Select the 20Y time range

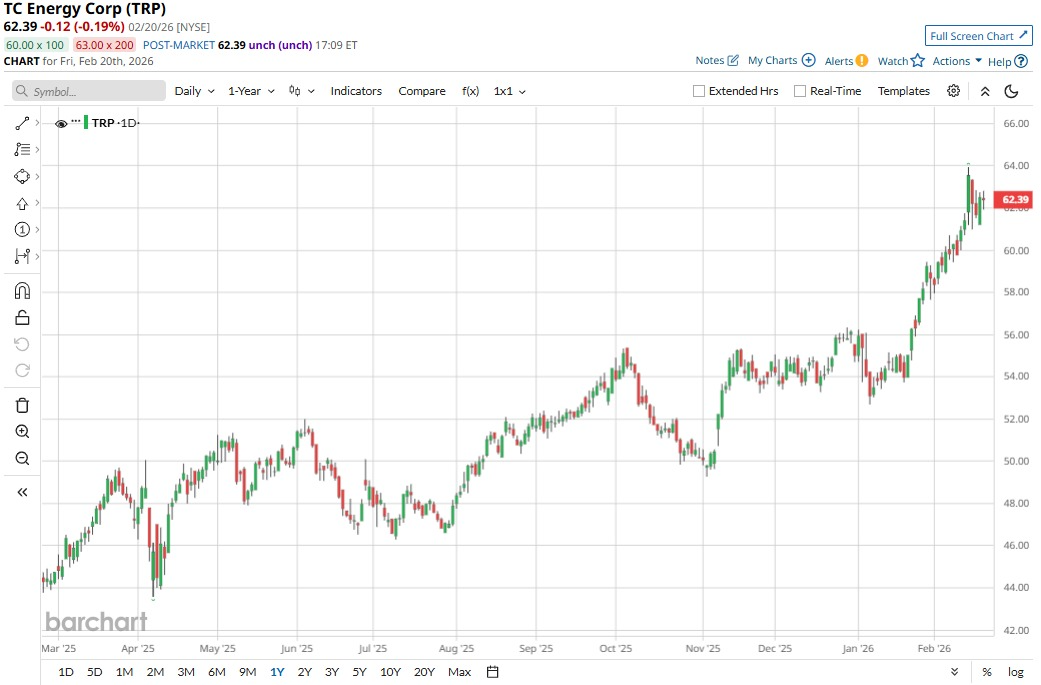(424, 672)
